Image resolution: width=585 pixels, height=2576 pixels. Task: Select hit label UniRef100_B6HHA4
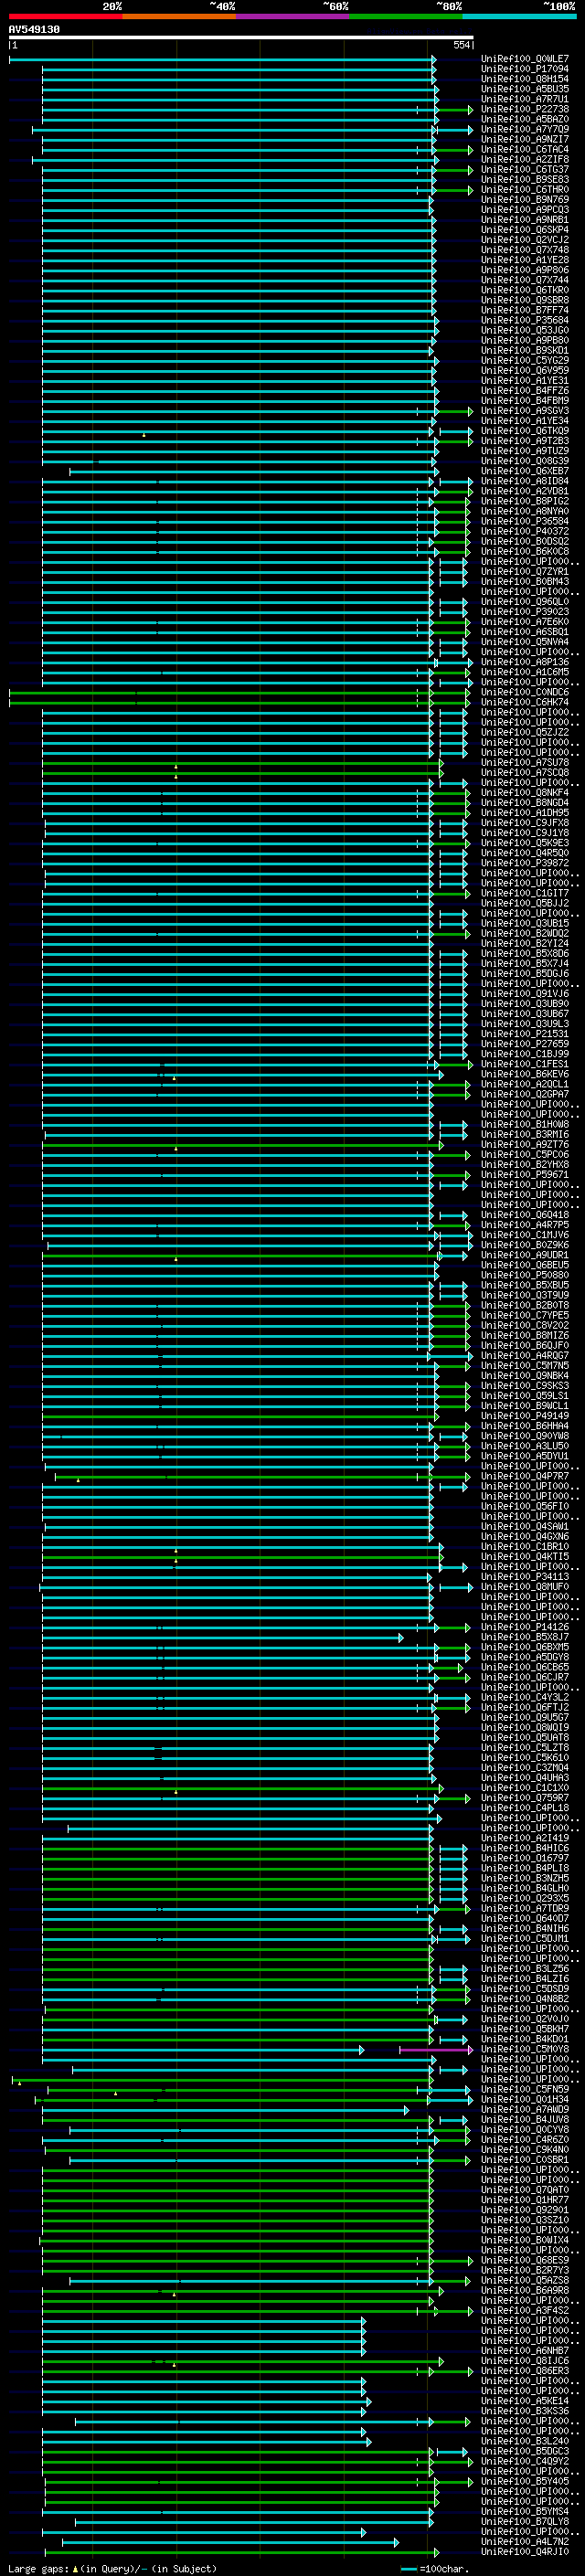[525, 1426]
